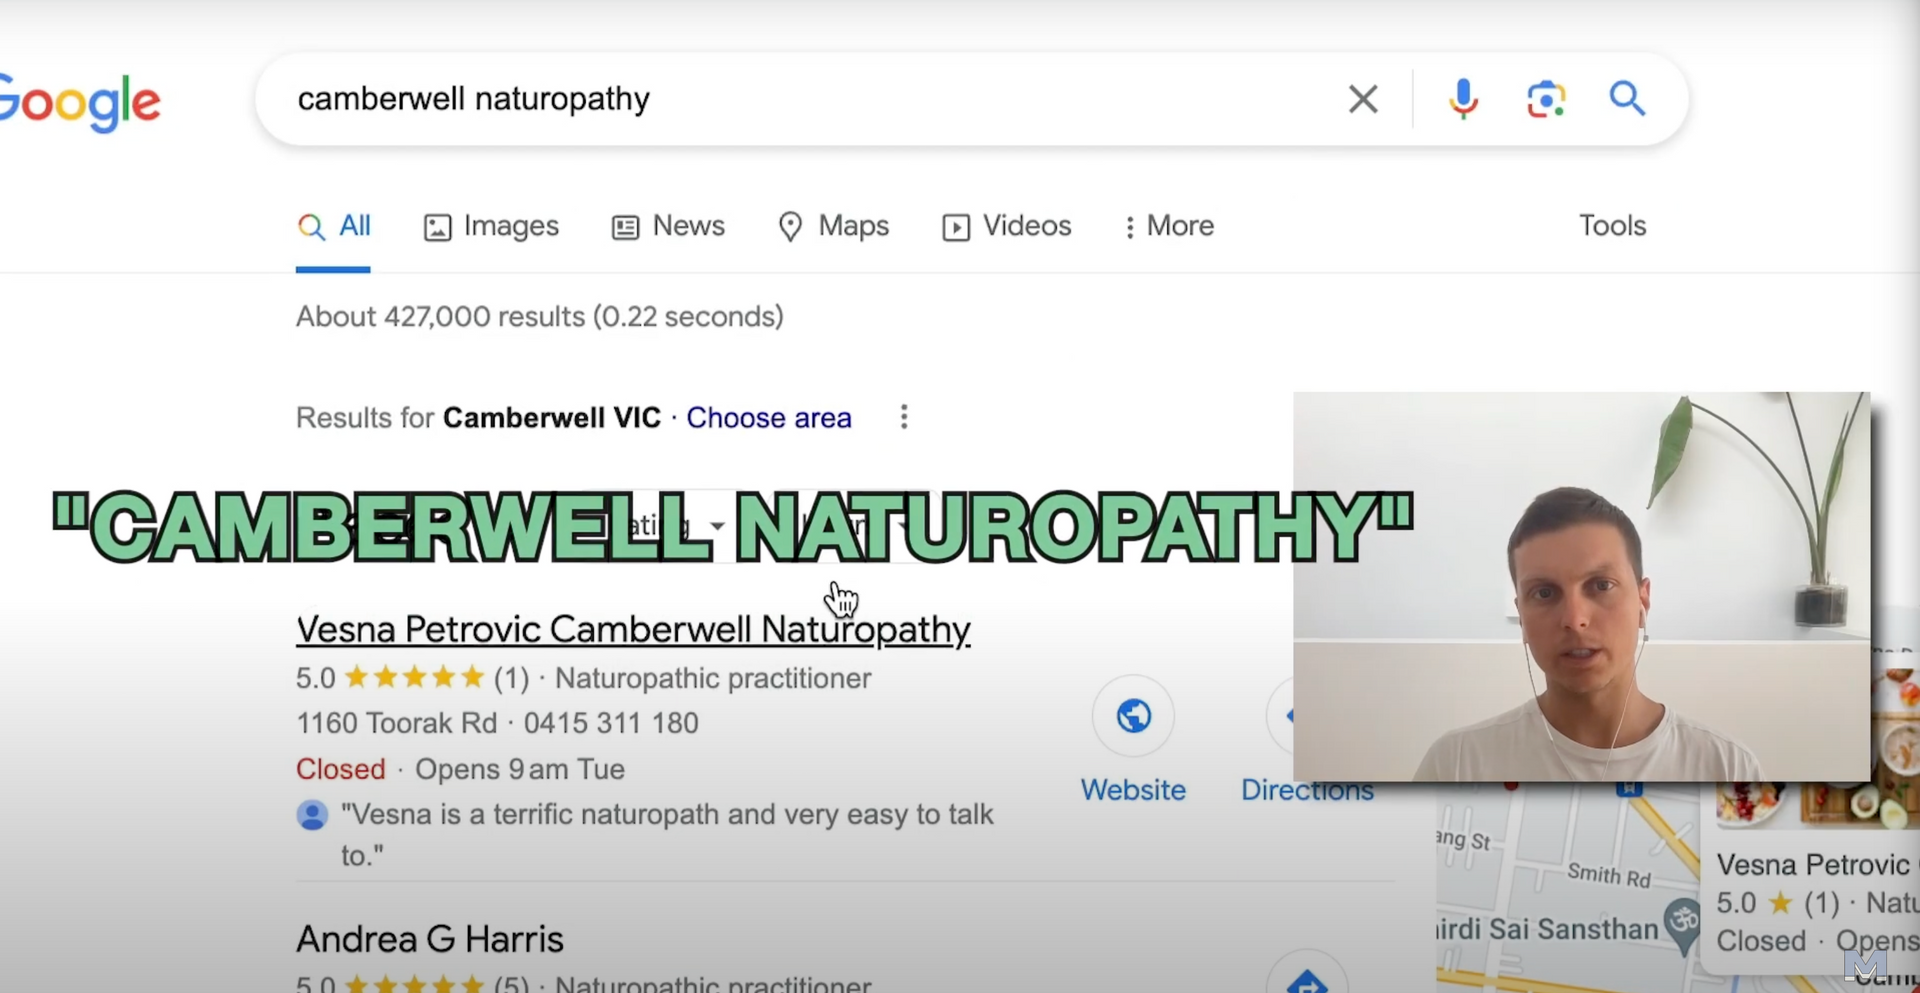The width and height of the screenshot is (1920, 993).
Task: Start voice search with microphone icon
Action: 1463,99
